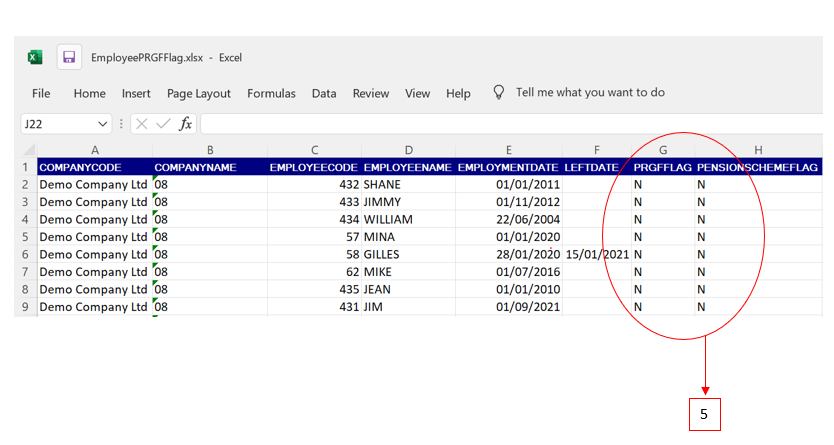This screenshot has width=834, height=445.
Task: Switch to the Home tab
Action: pyautogui.click(x=89, y=93)
